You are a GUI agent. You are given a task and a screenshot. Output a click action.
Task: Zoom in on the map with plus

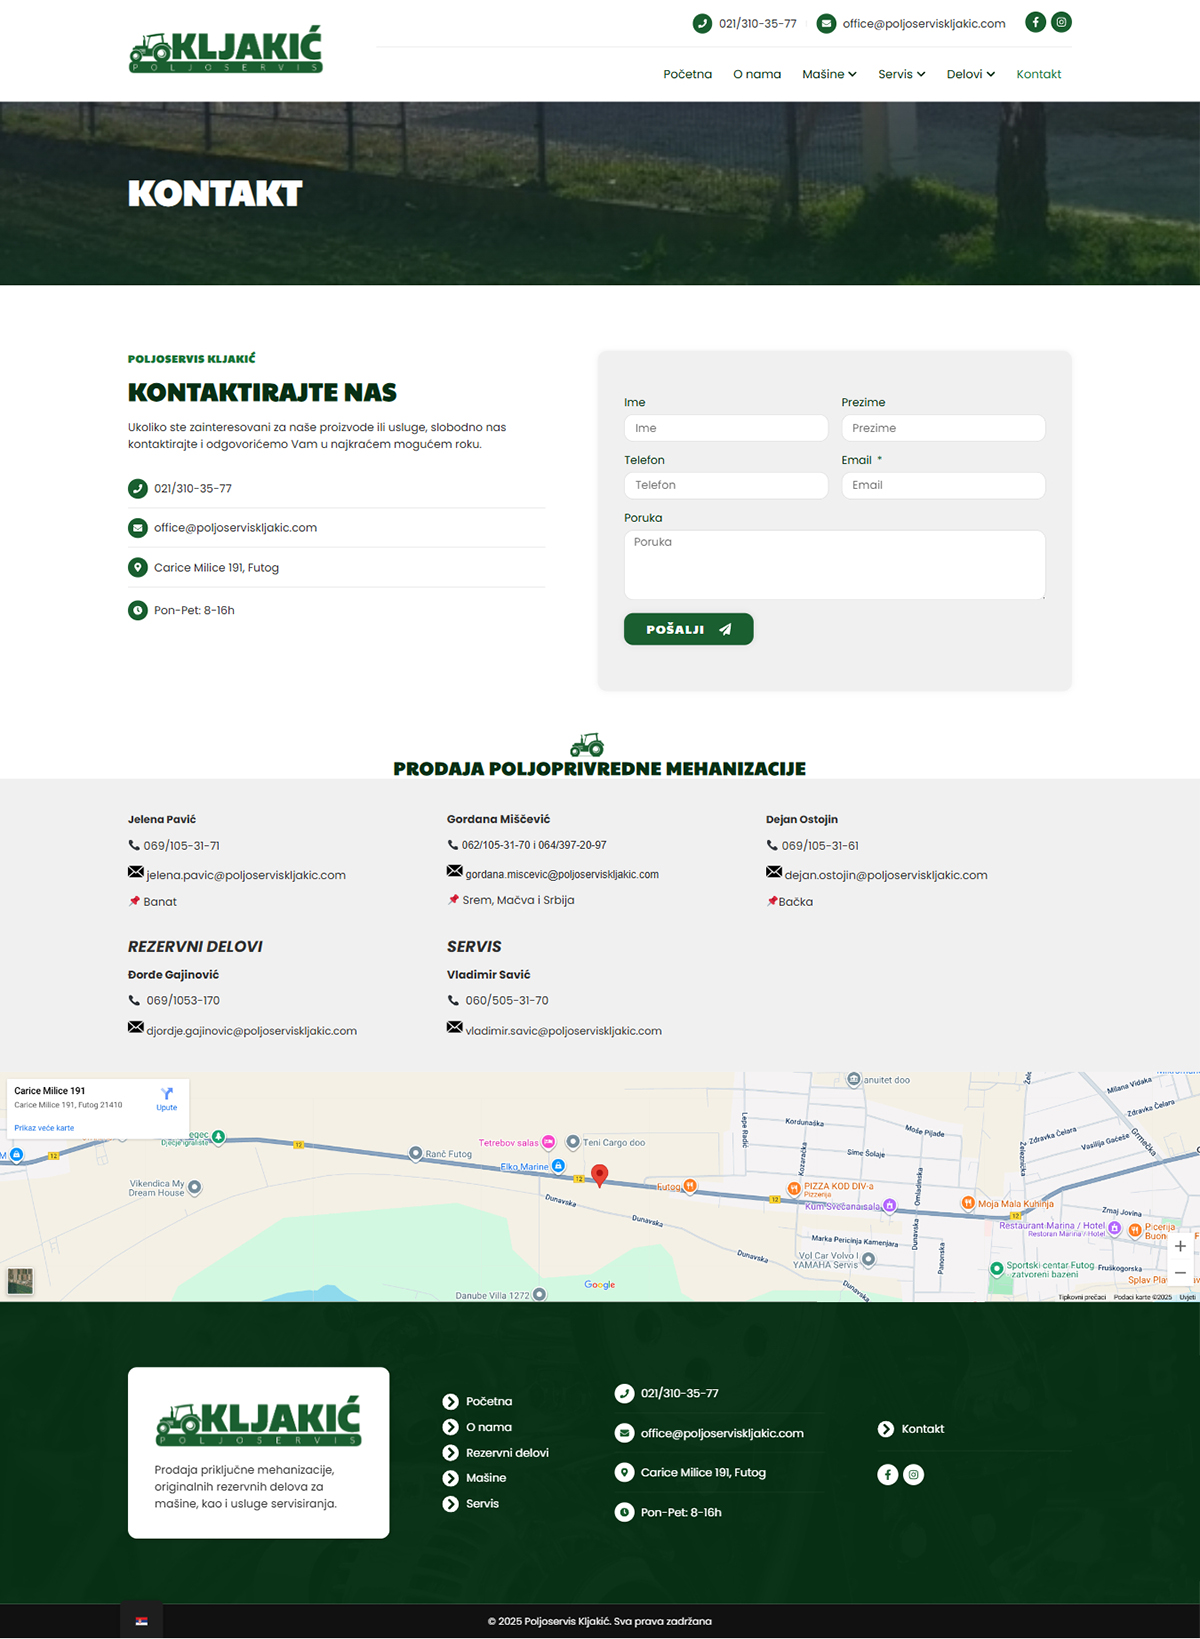click(x=1180, y=1246)
